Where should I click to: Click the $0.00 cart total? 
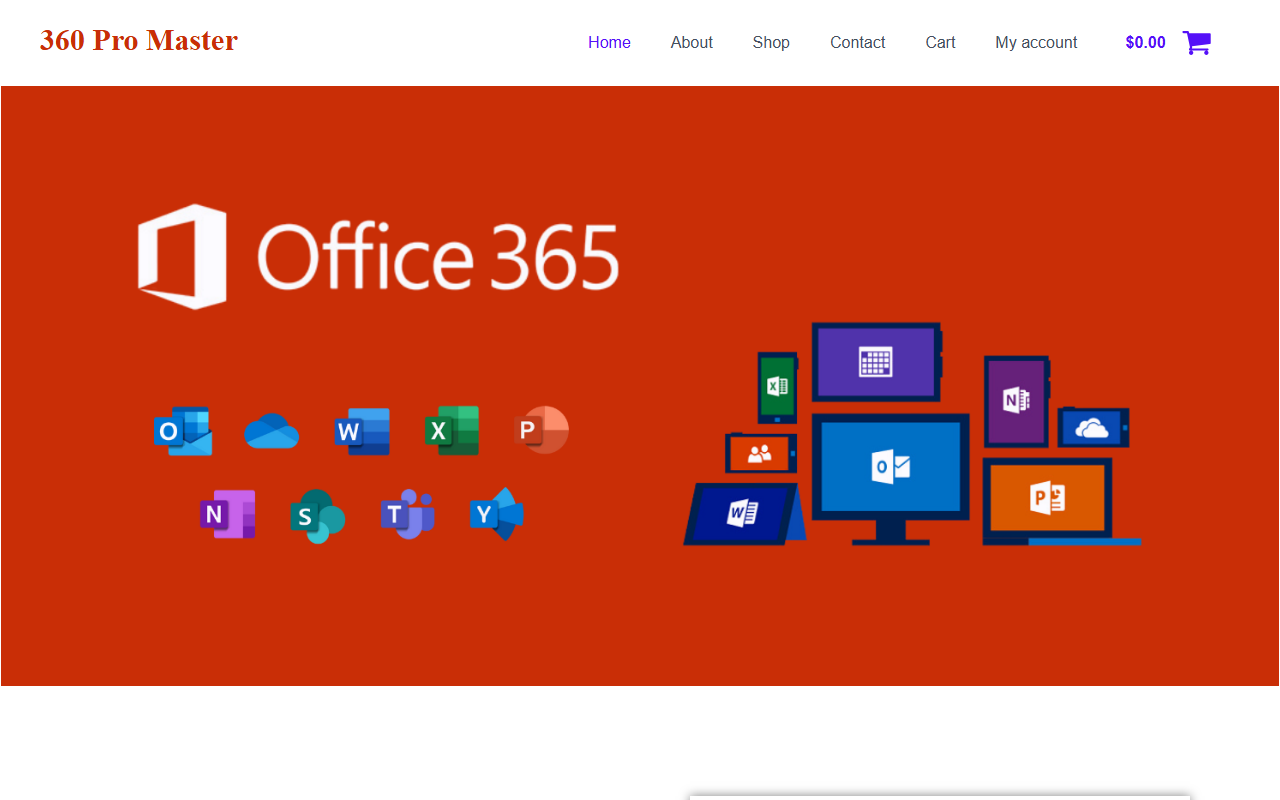pos(1145,42)
